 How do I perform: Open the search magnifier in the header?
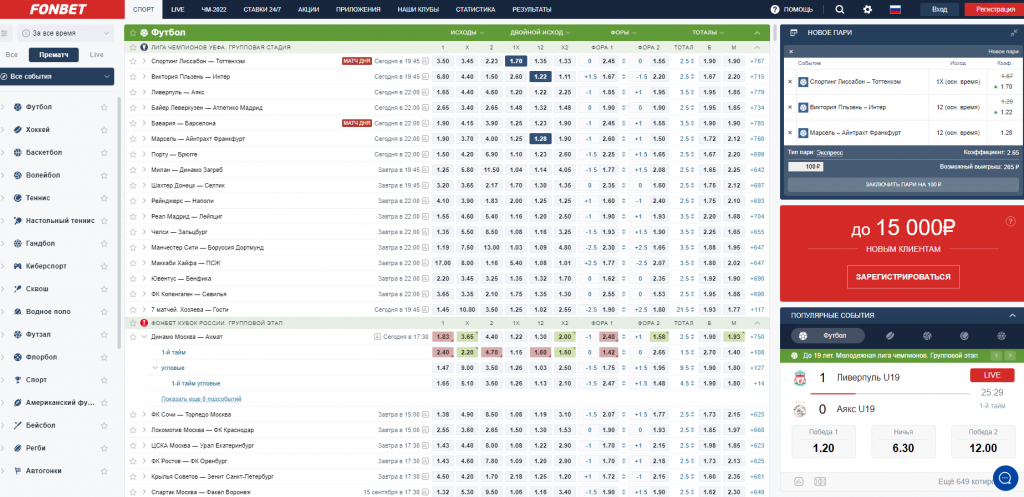click(839, 9)
